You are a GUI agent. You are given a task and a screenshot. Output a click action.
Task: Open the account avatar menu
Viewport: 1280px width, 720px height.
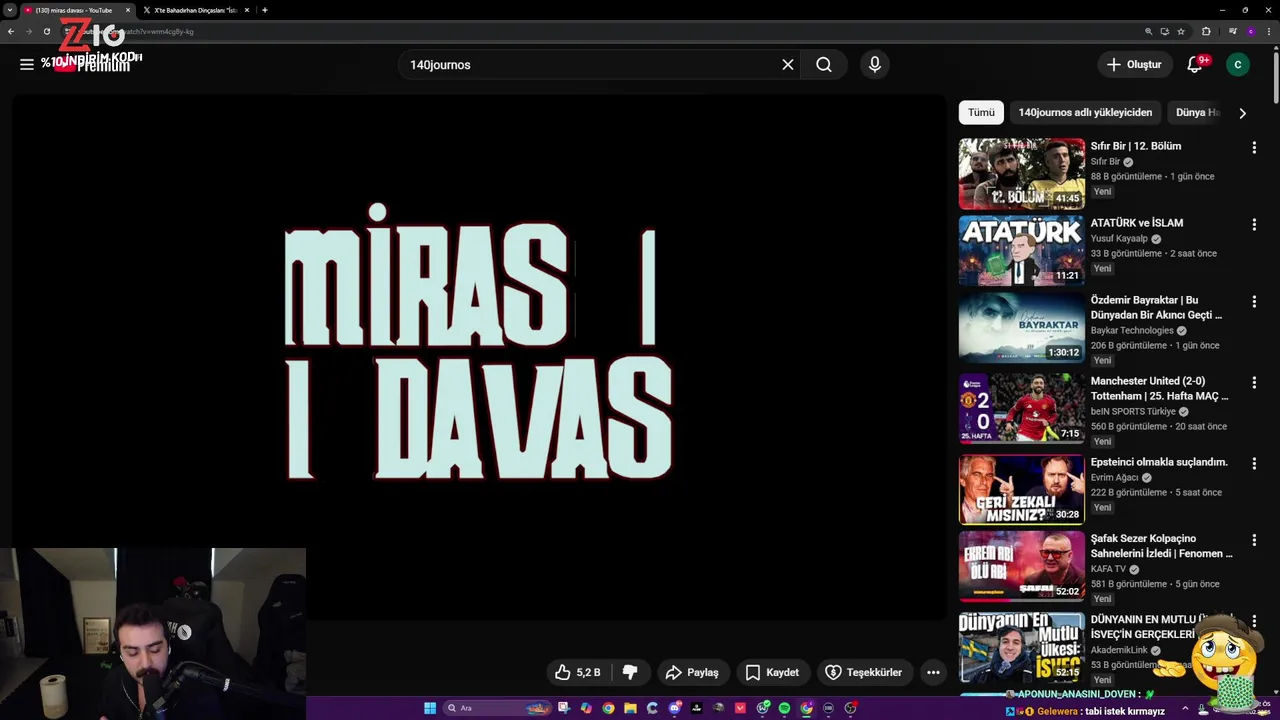coord(1238,64)
